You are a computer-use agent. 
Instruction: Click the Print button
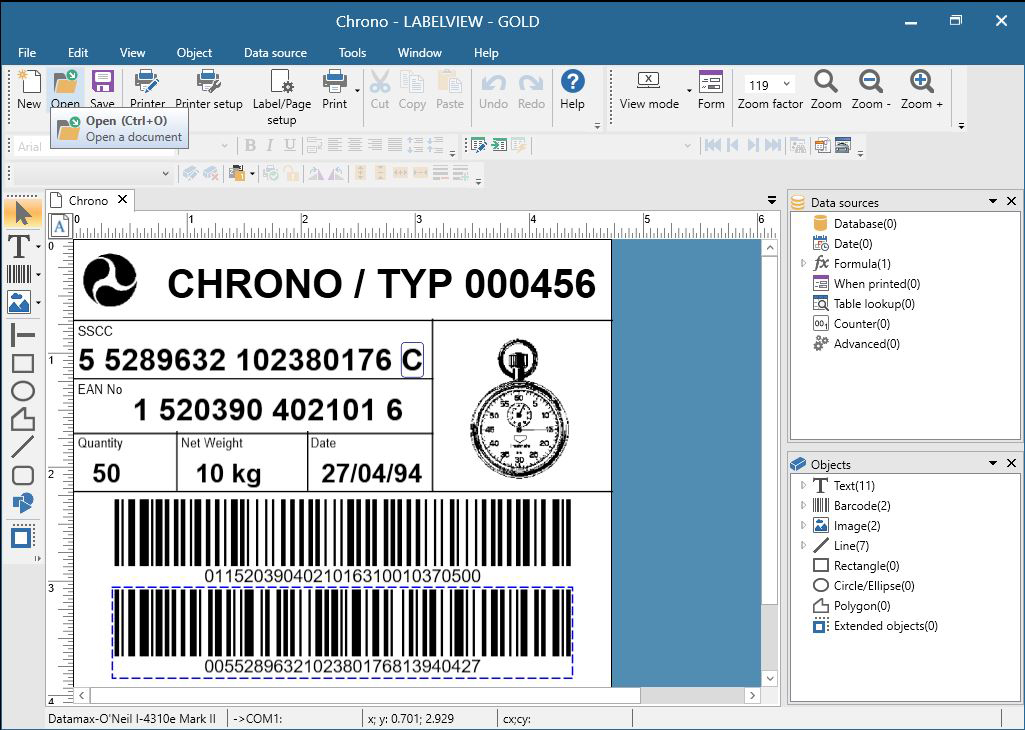coord(336,88)
